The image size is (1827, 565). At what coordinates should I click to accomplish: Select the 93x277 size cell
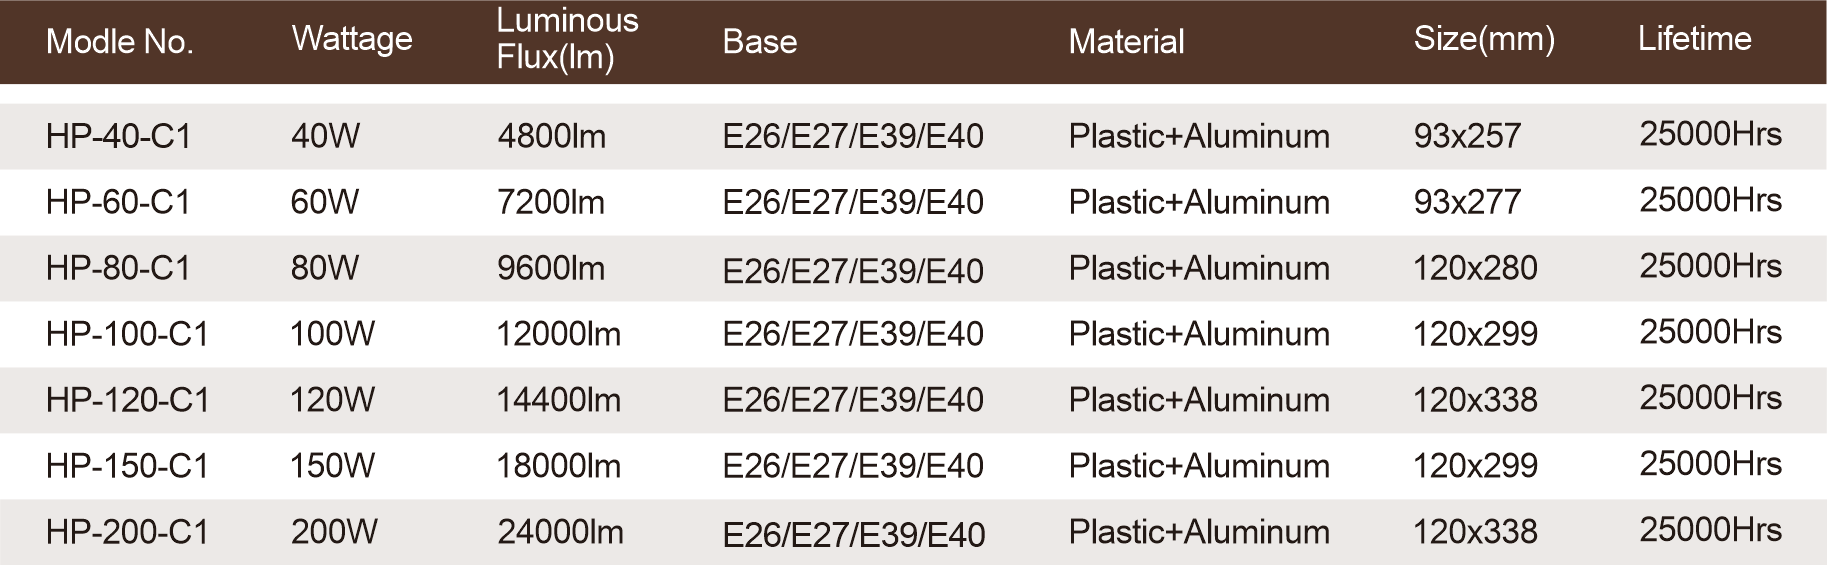coord(1467,202)
